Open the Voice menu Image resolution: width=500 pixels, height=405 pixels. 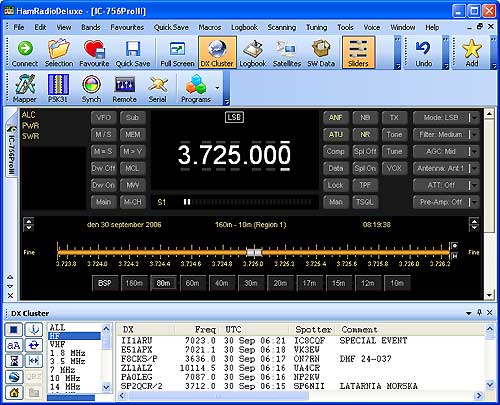click(x=372, y=27)
